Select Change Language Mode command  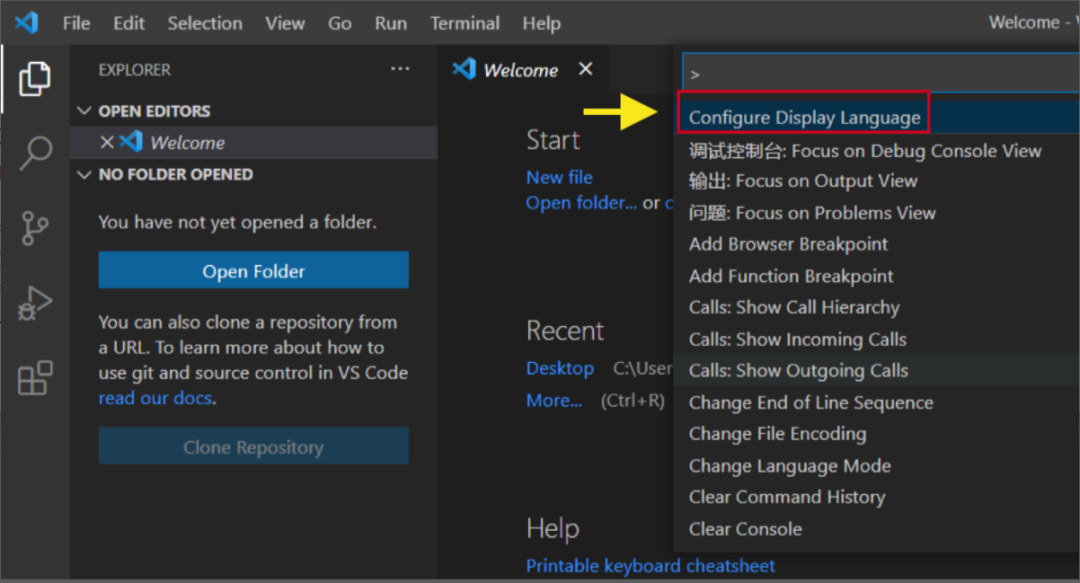(876, 466)
